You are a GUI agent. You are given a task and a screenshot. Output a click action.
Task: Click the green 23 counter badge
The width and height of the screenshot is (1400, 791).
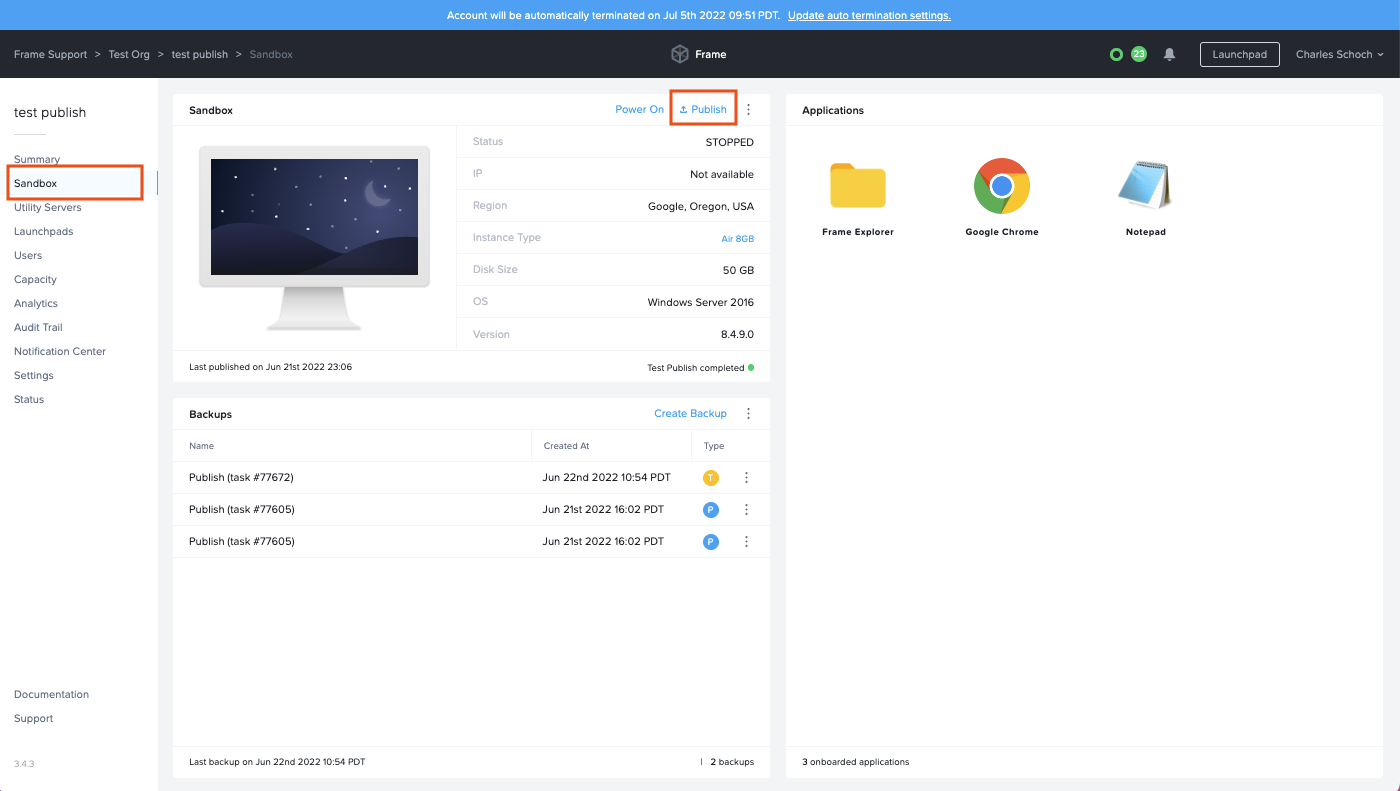click(x=1140, y=54)
